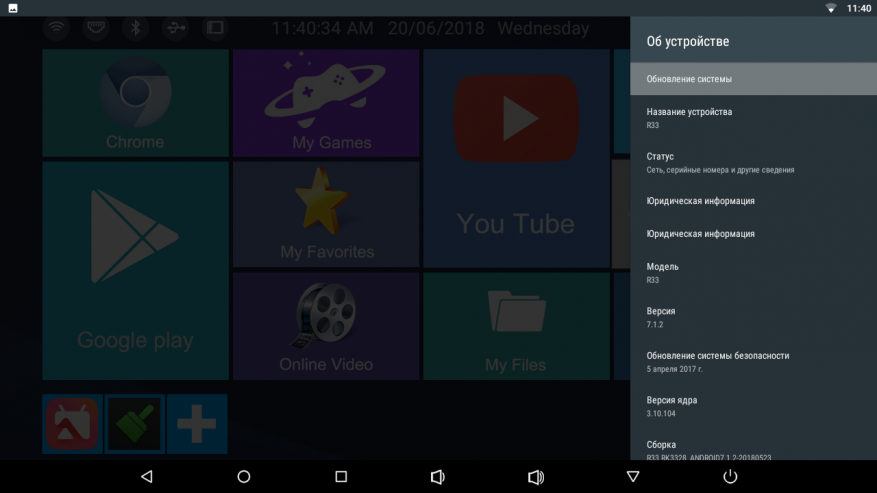Open the My Favorites tile

[x=326, y=214]
